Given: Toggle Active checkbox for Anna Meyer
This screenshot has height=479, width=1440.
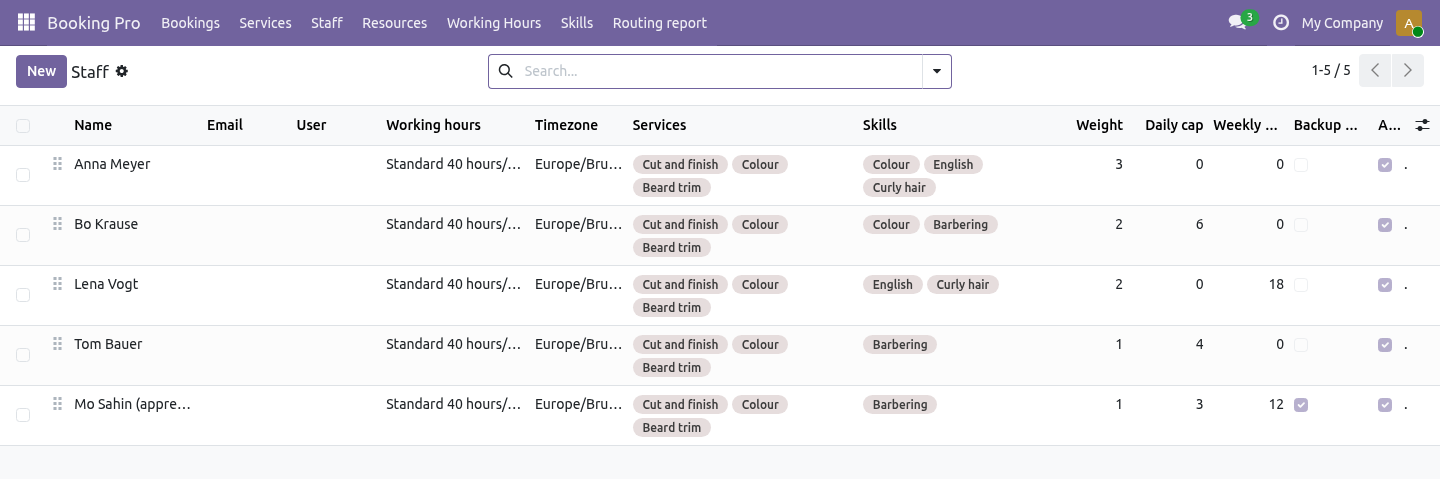Looking at the screenshot, I should [x=1384, y=165].
